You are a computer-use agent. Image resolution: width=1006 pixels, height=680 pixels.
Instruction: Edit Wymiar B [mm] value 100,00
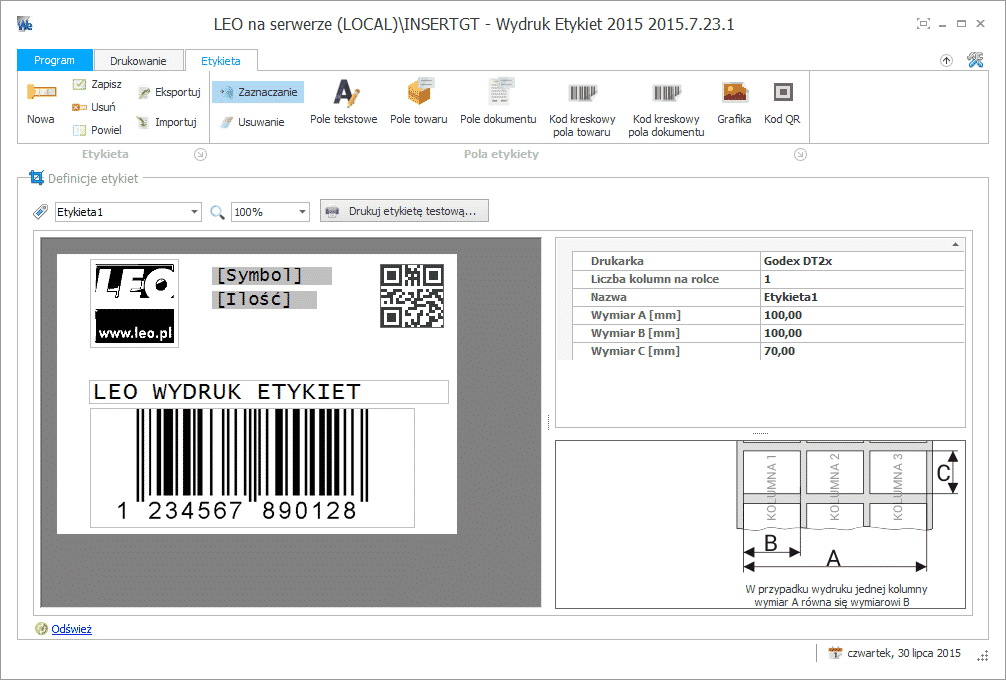pos(862,333)
